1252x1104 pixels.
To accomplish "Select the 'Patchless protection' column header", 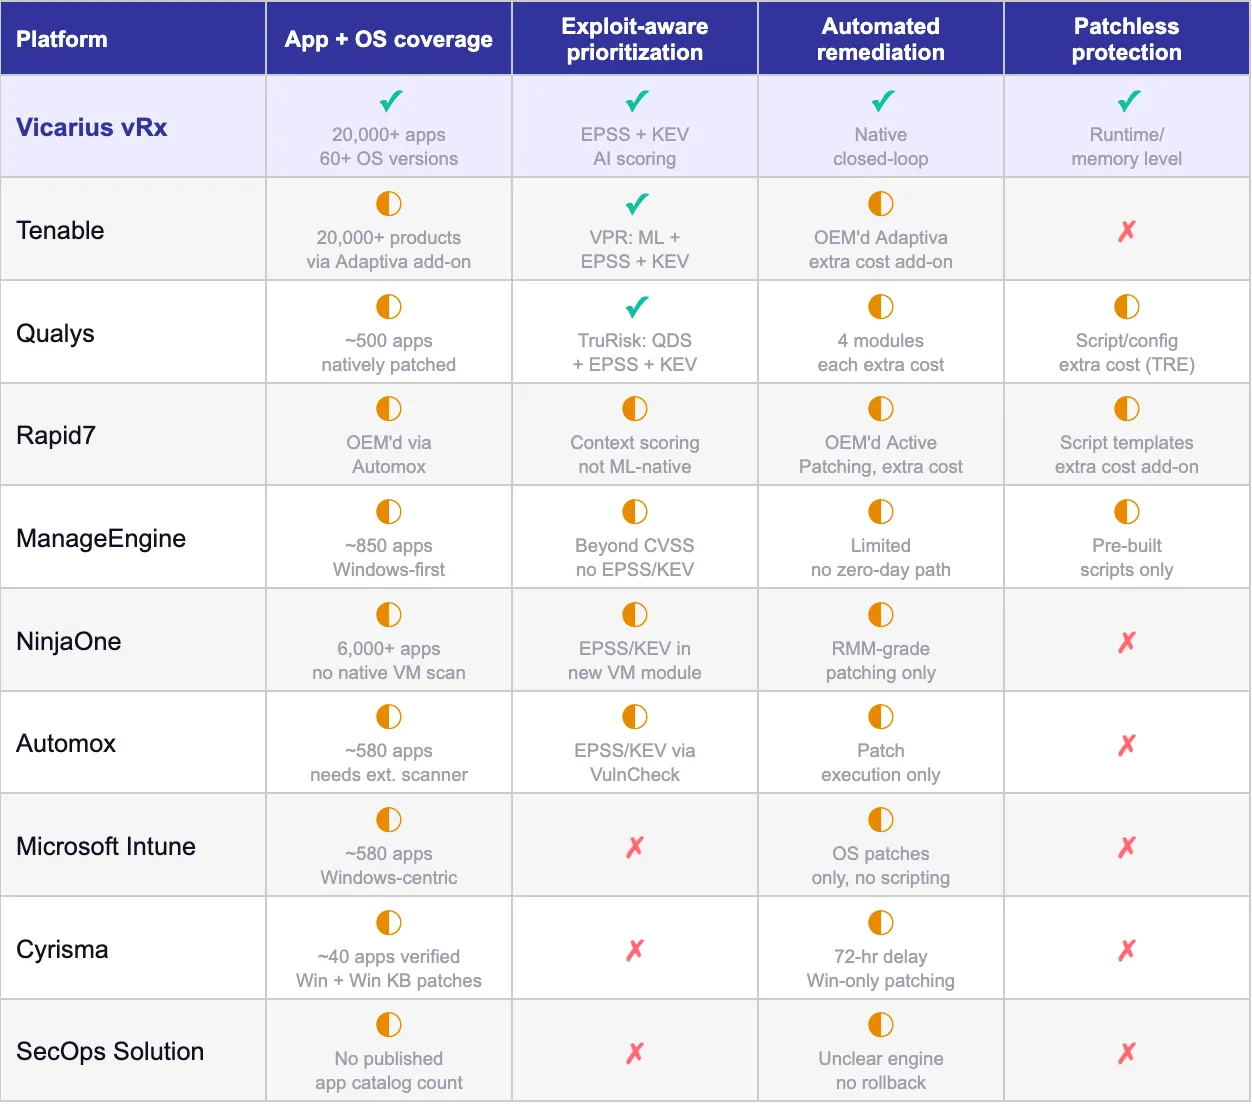I will click(1127, 39).
